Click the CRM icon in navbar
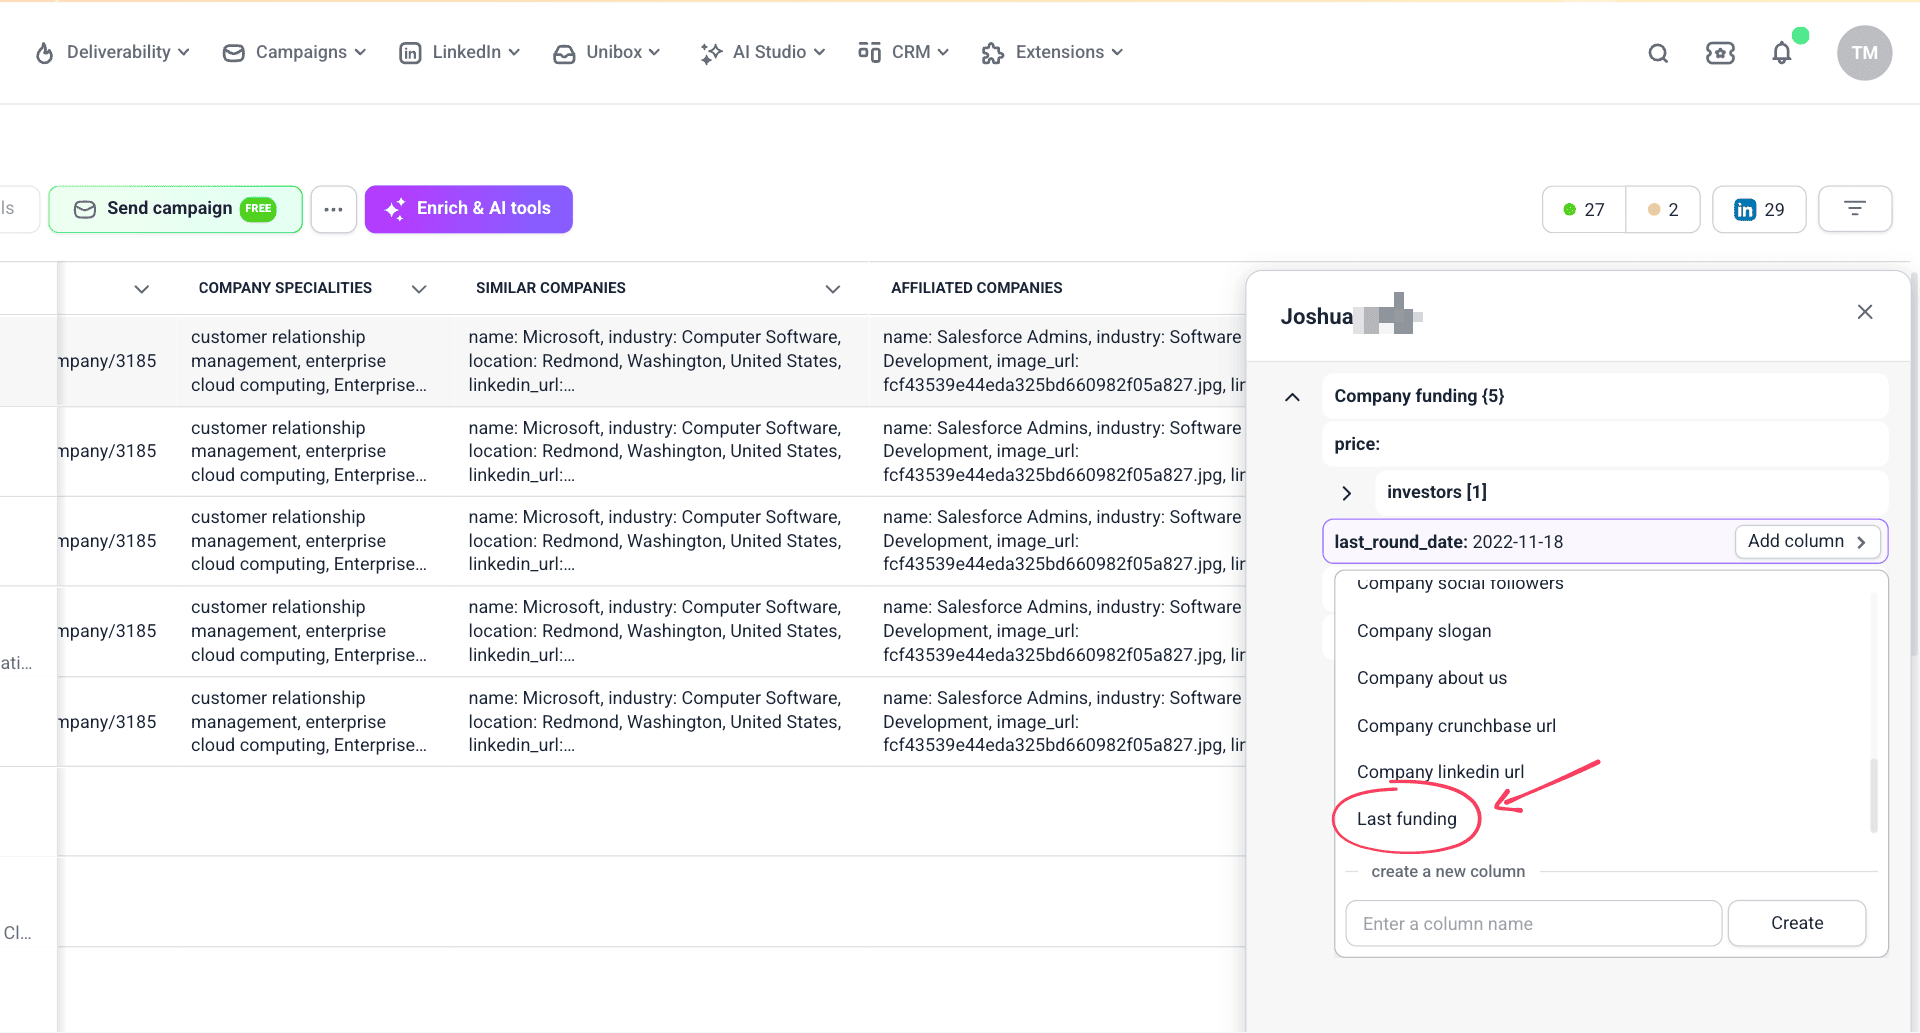The image size is (1920, 1033). (869, 52)
